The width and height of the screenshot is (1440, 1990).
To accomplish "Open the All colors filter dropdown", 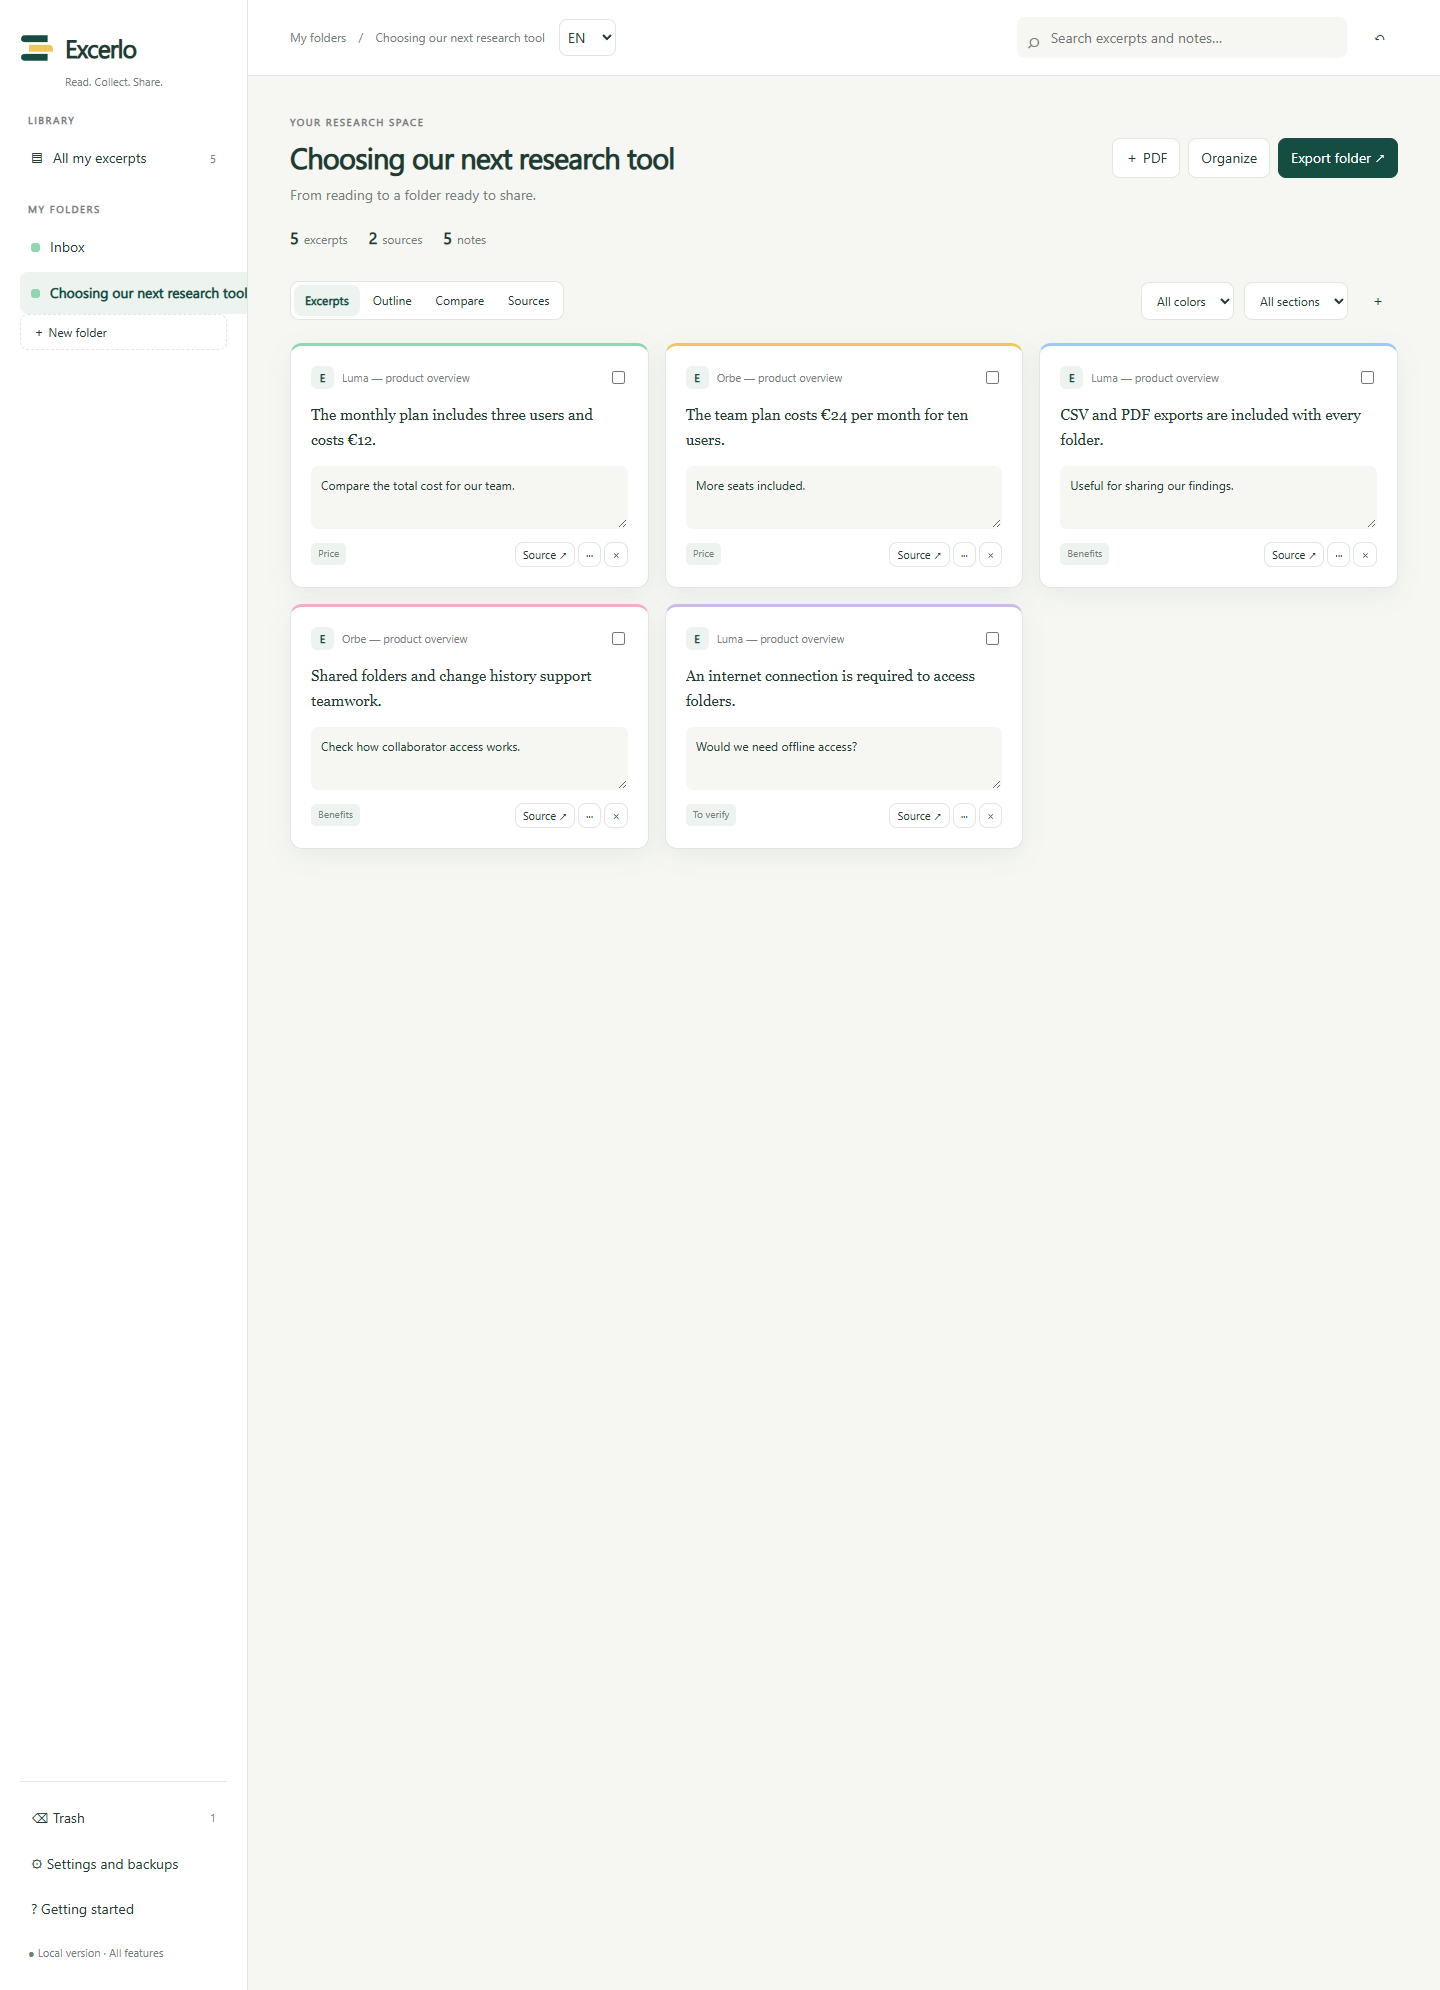I will (x=1187, y=301).
